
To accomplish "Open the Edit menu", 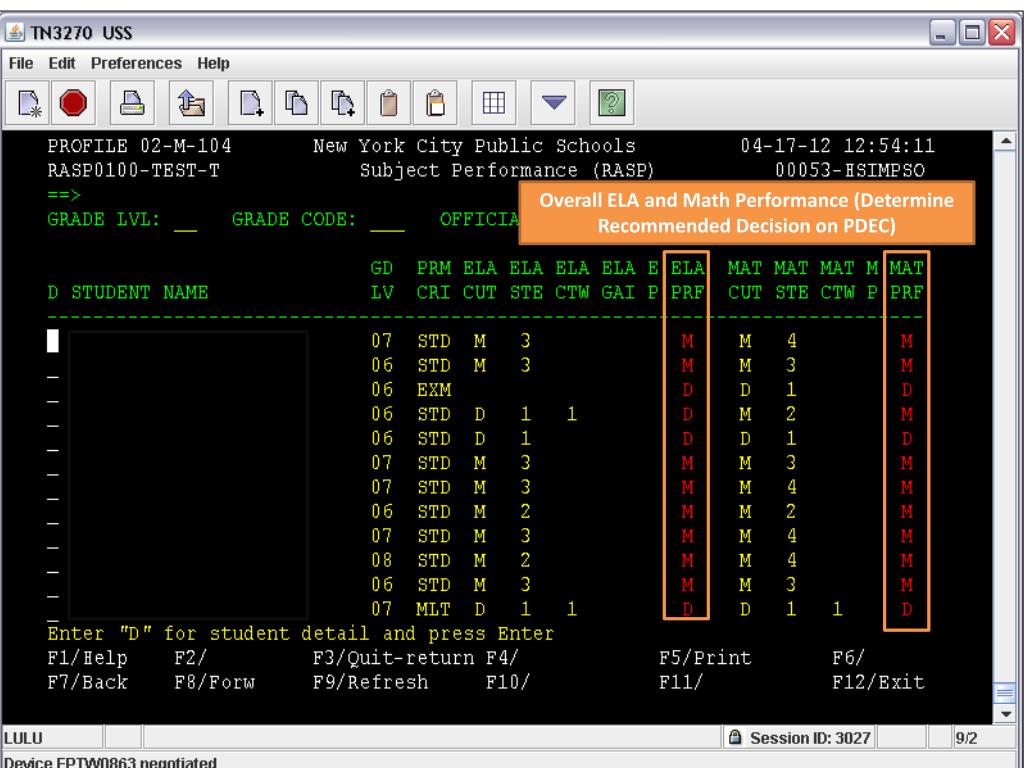I will tap(62, 63).
